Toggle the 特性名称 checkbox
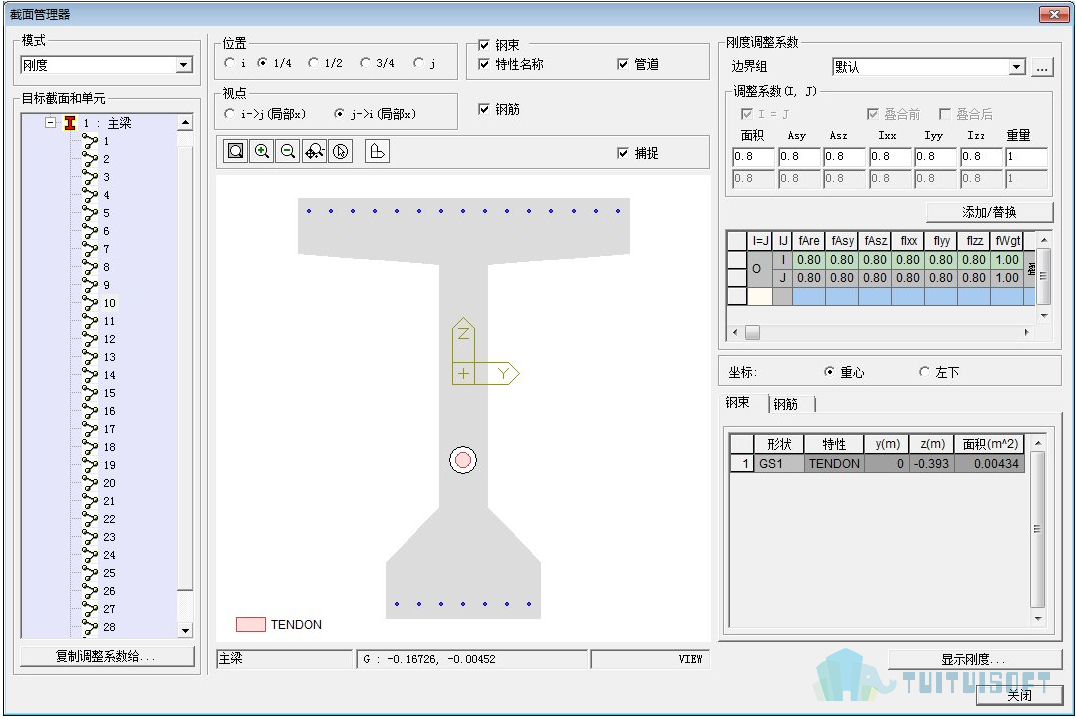1076x719 pixels. (x=484, y=64)
